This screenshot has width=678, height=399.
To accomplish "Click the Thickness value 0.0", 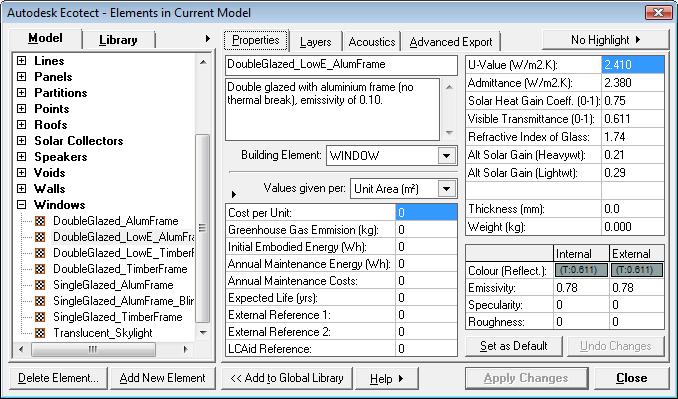I will coord(633,209).
